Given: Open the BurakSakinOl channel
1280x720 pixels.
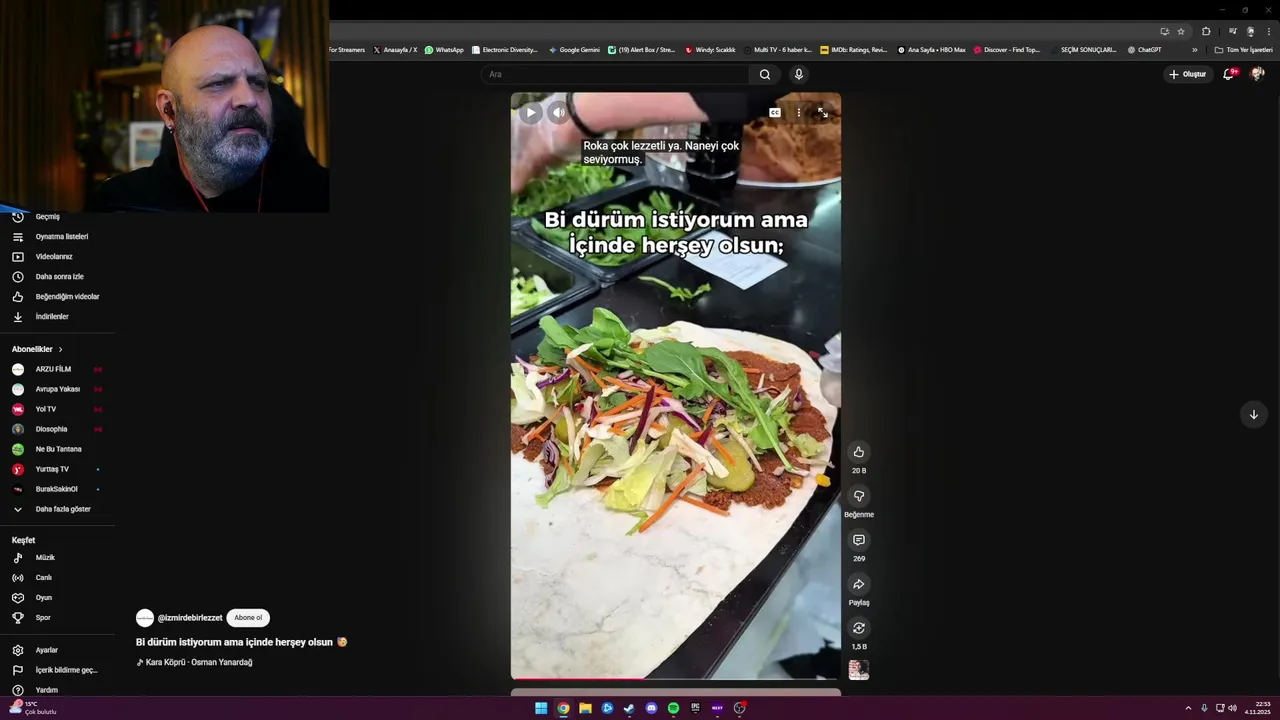Looking at the screenshot, I should [x=57, y=489].
